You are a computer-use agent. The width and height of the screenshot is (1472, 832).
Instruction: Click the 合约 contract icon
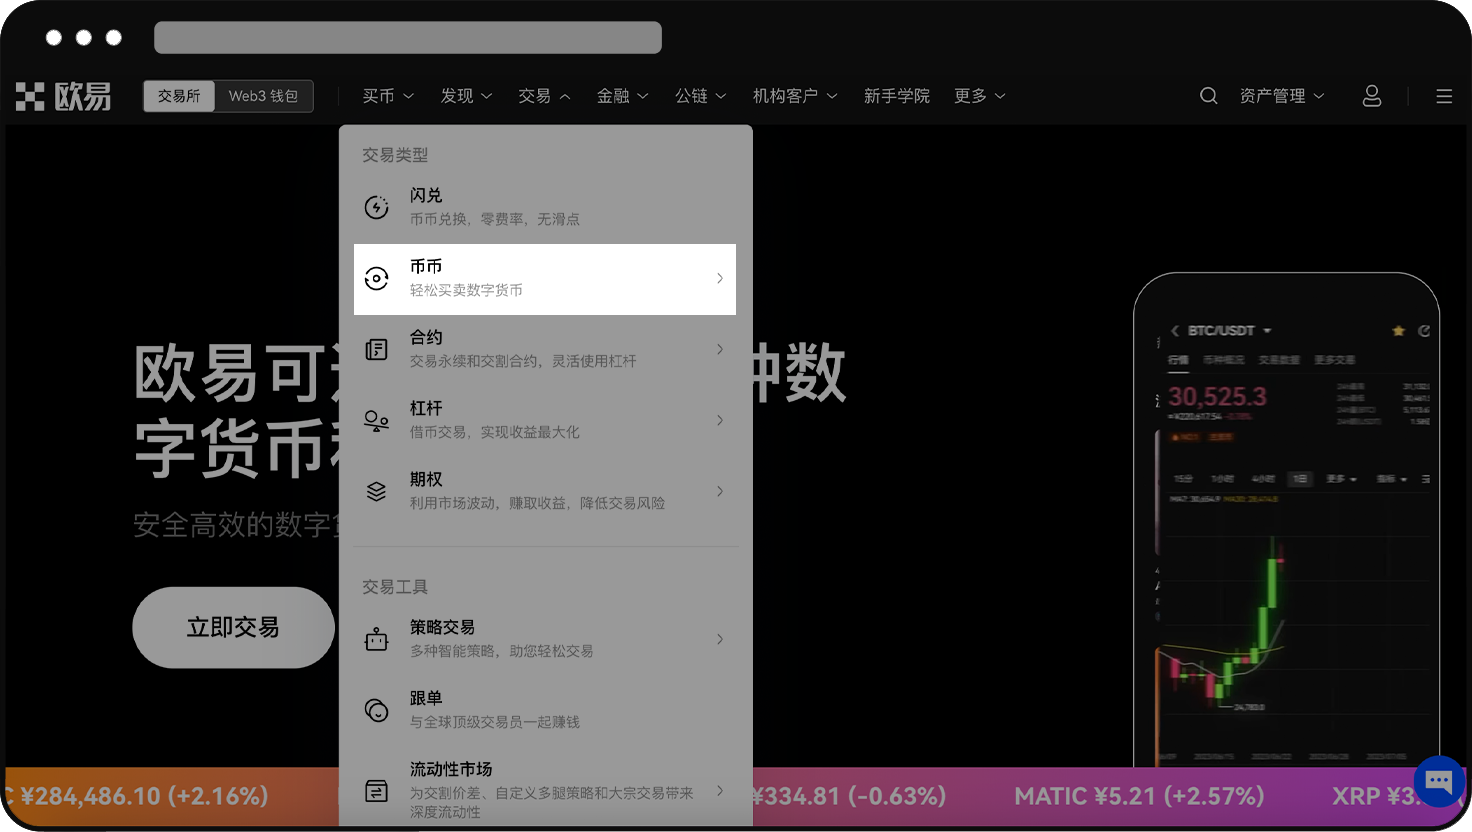coord(376,349)
